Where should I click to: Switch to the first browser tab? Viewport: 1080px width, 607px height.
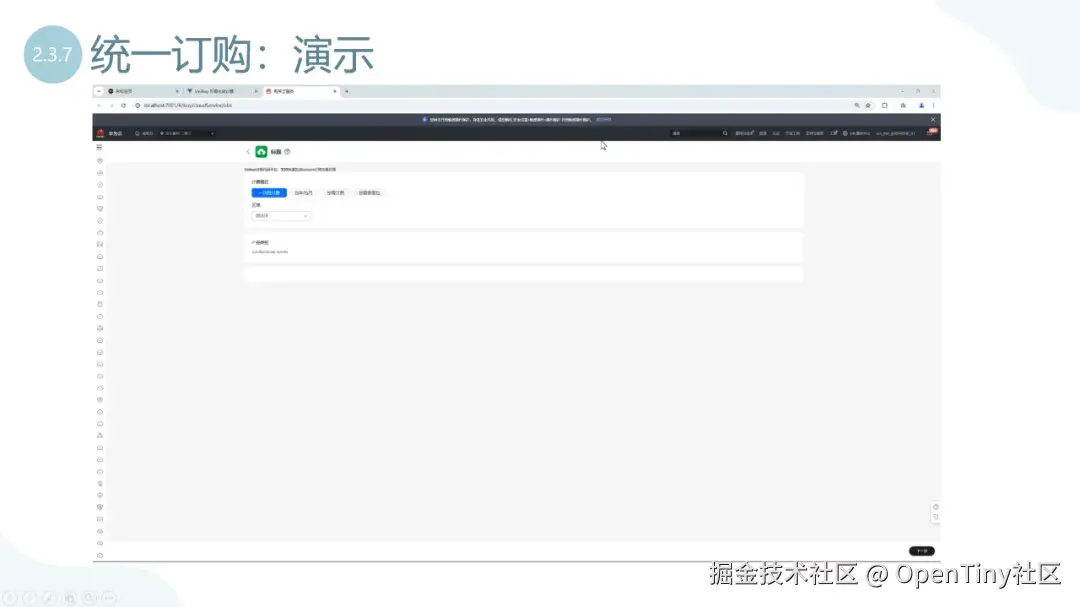[x=142, y=91]
